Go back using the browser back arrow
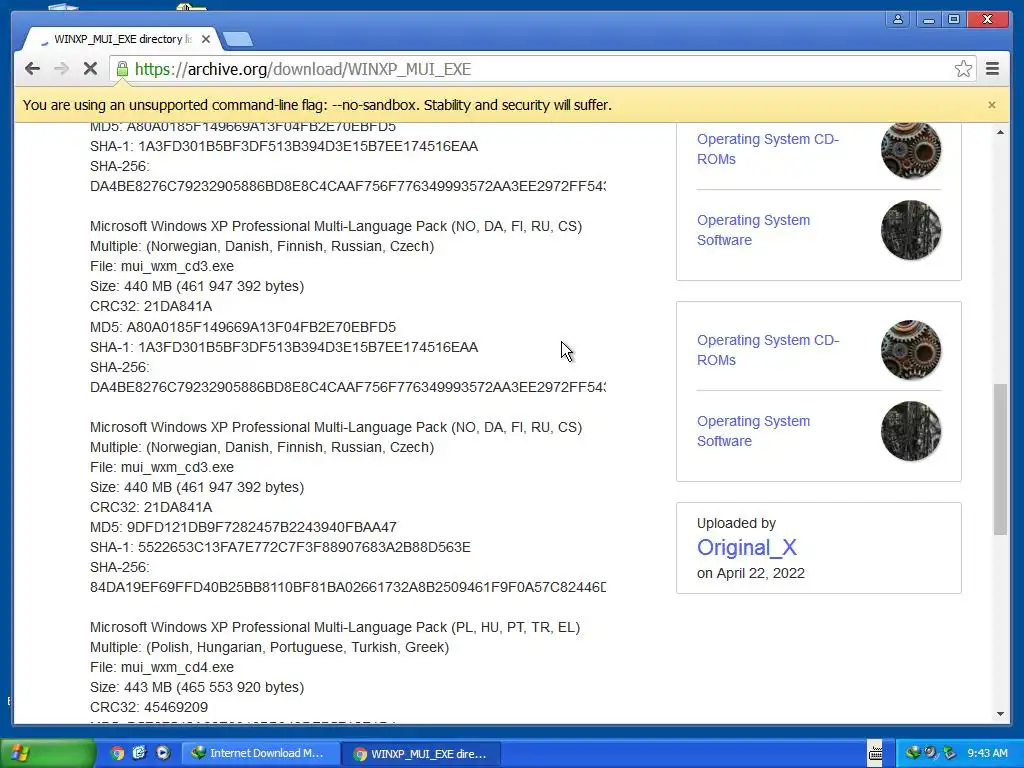 coord(32,69)
